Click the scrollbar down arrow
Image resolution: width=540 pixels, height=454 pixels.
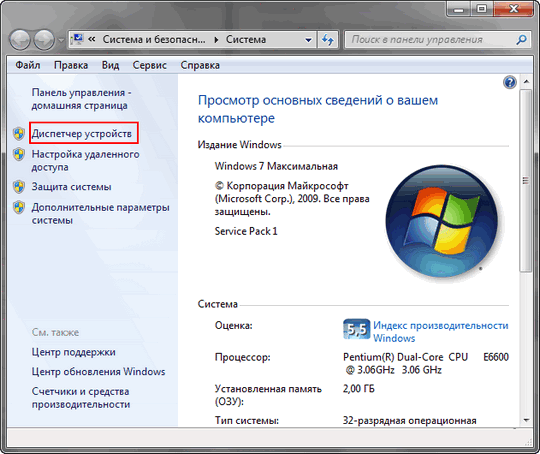pyautogui.click(x=526, y=420)
